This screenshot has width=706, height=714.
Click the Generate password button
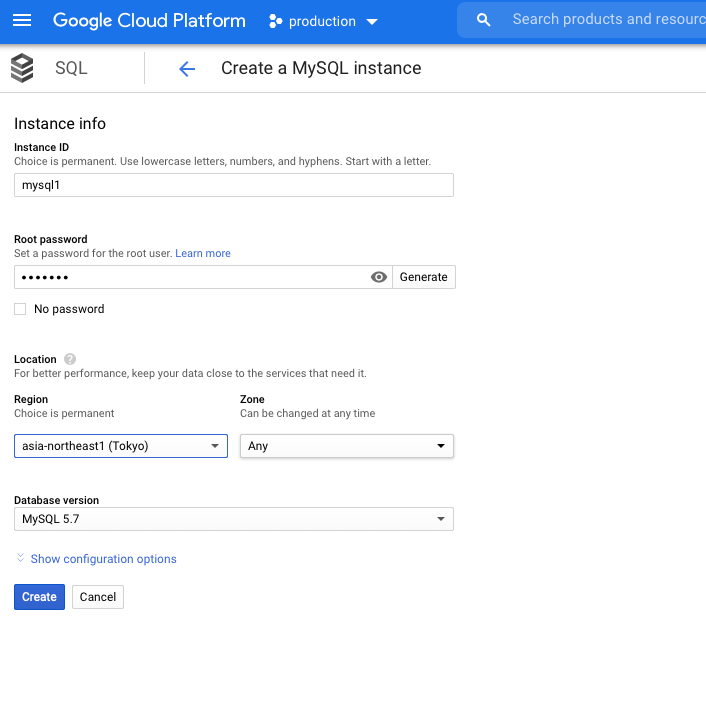(x=423, y=277)
